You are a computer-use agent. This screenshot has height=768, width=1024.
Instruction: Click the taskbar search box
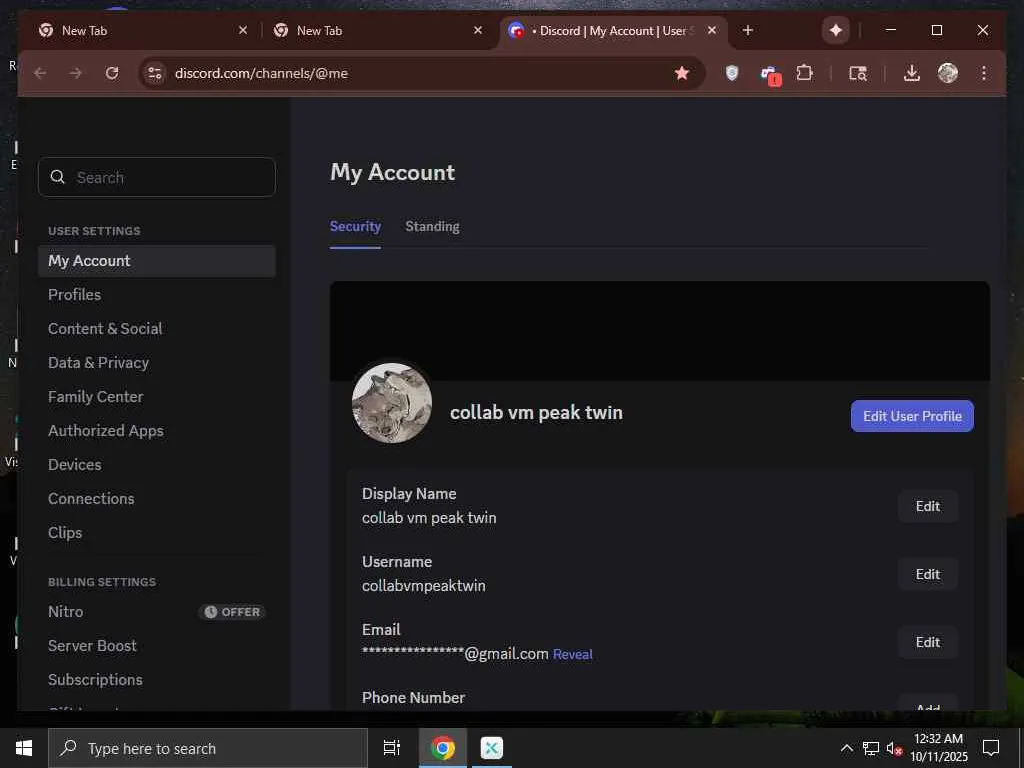click(208, 748)
